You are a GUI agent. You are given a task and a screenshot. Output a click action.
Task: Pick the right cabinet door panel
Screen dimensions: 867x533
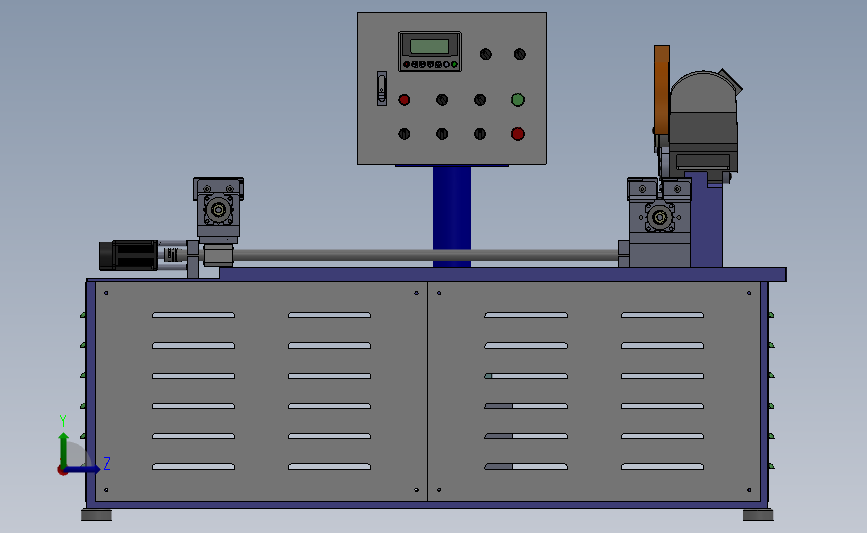tap(594, 391)
